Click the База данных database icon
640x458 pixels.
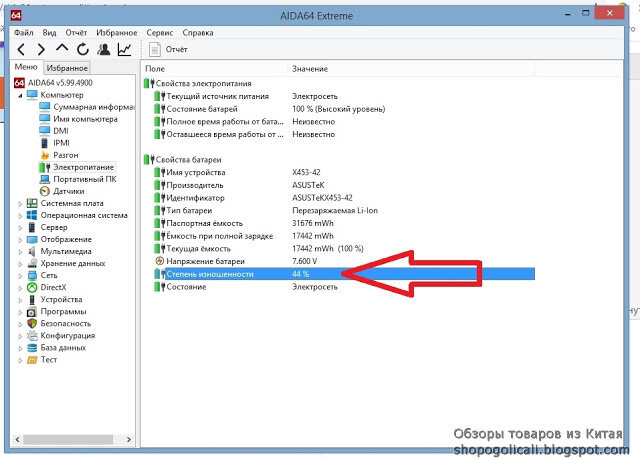(32, 348)
